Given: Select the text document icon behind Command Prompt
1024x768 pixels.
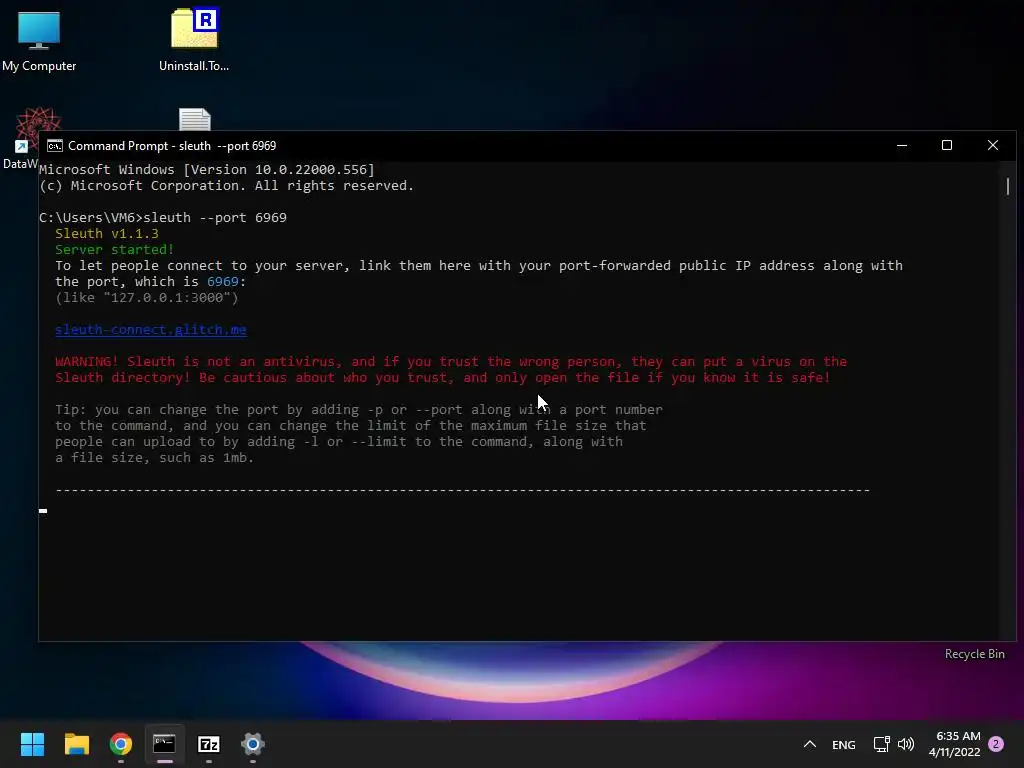Looking at the screenshot, I should tap(195, 120).
